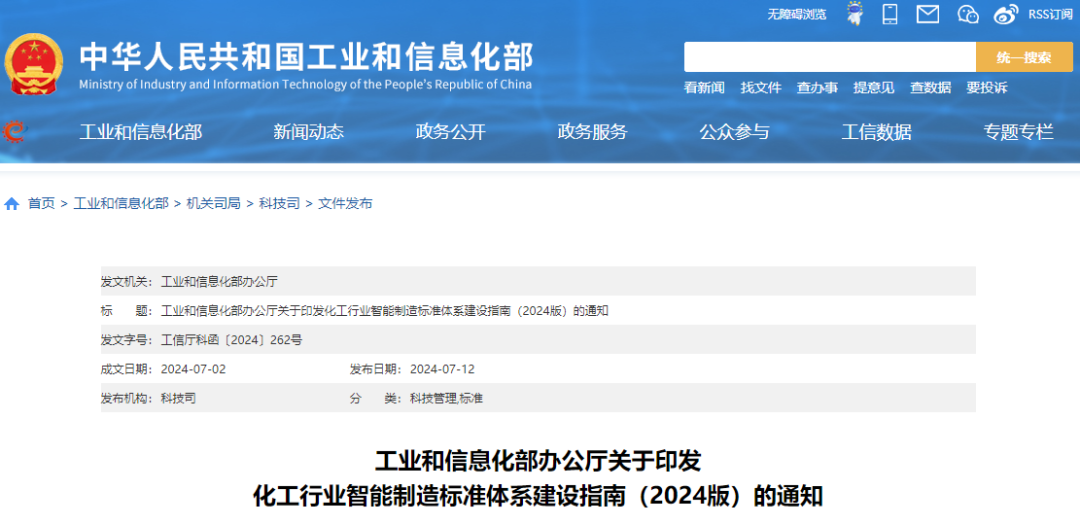
Task: Click the 要投诉 quick link
Action: 986,88
